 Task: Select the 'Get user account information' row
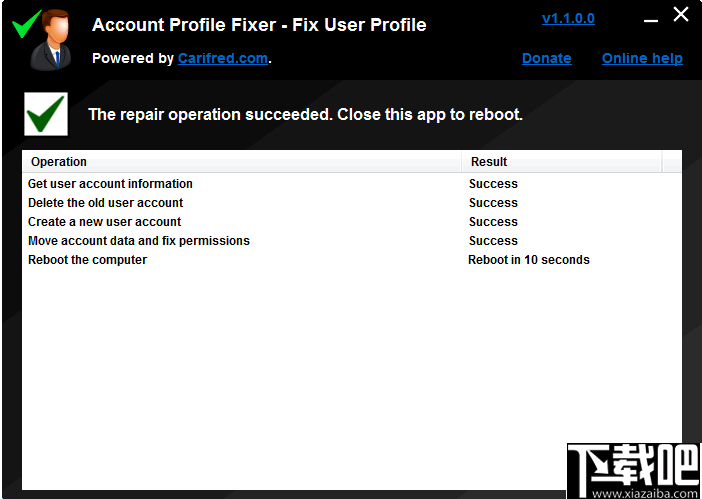click(352, 184)
